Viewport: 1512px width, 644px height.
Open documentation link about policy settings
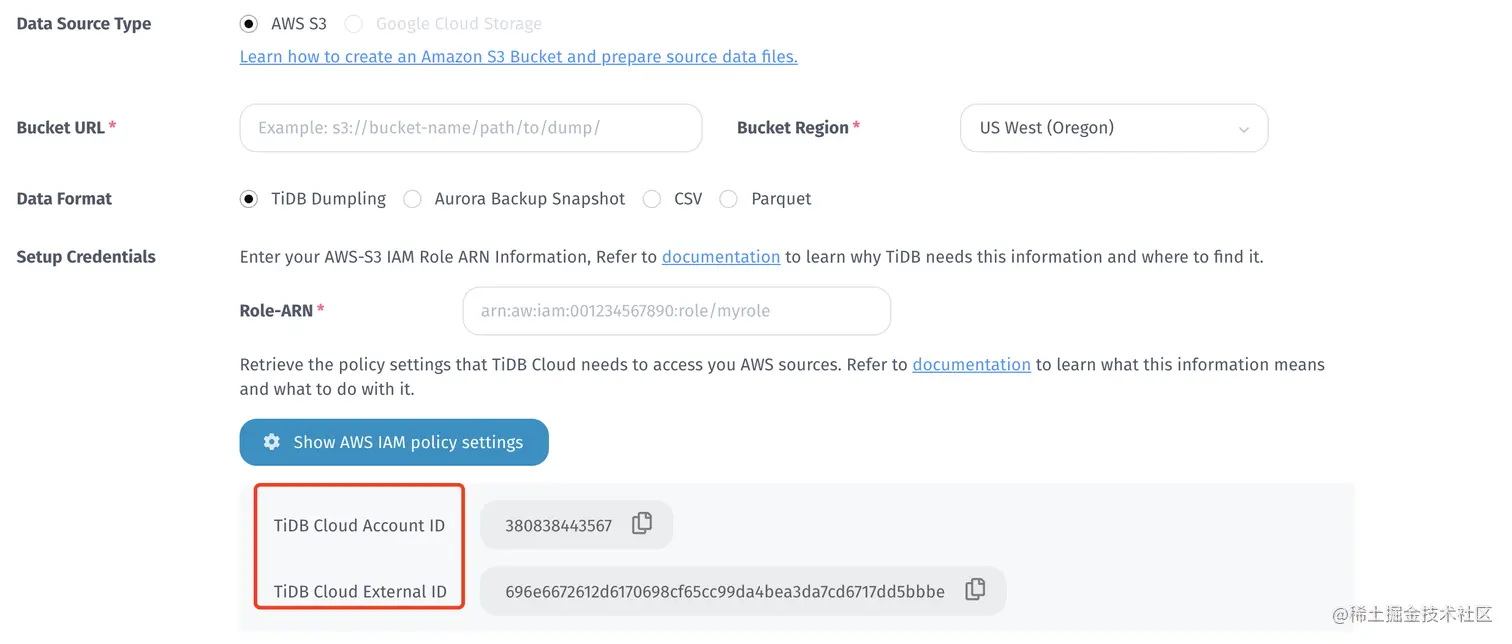pyautogui.click(x=971, y=365)
